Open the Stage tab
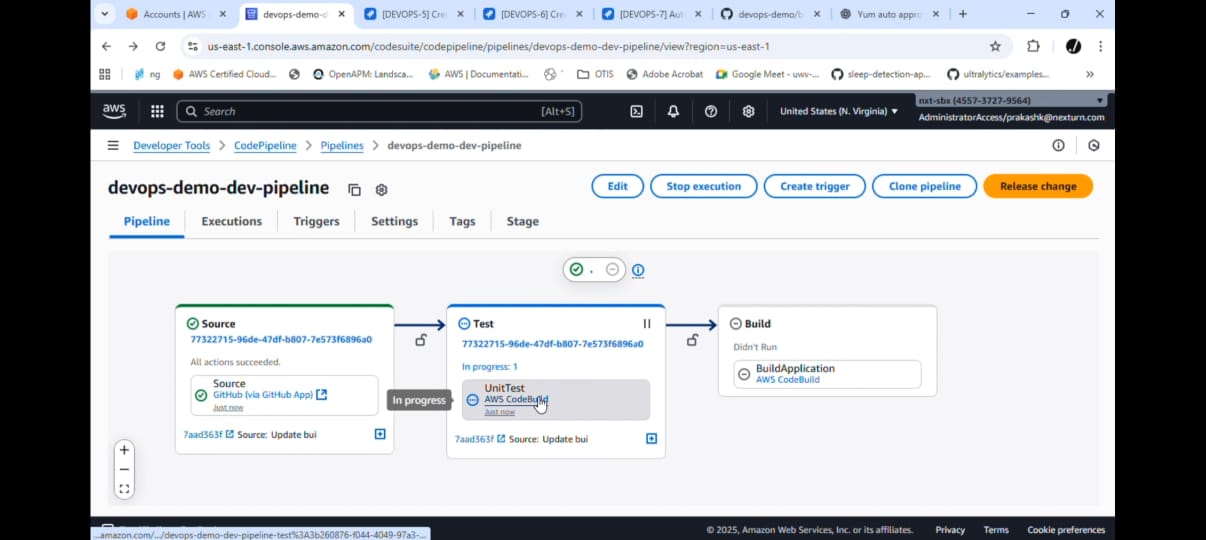Image resolution: width=1206 pixels, height=540 pixels. click(x=522, y=221)
